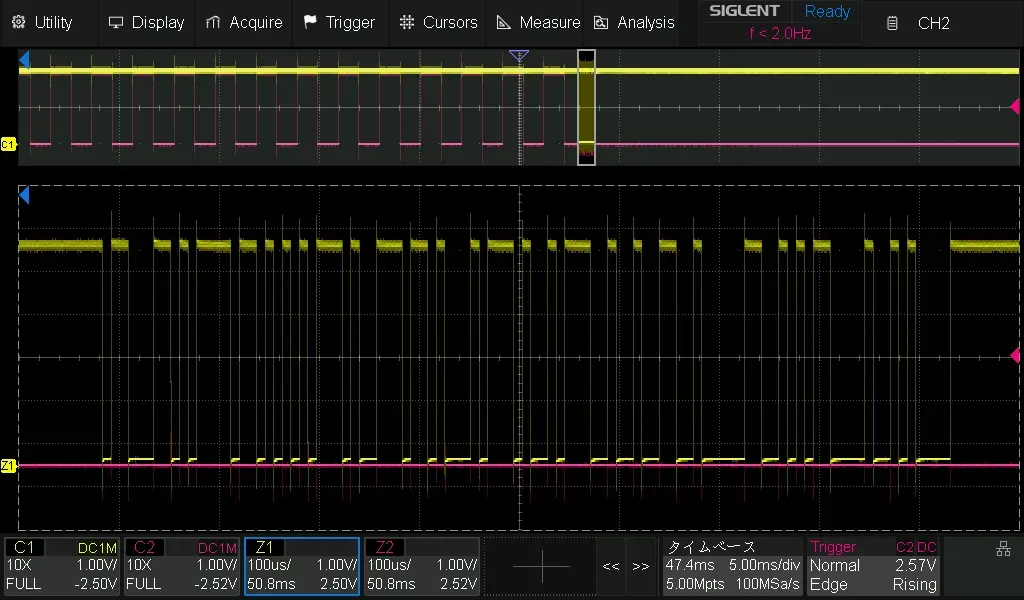Toggle channel C1 via its descriptor box
The height and width of the screenshot is (600, 1024).
(x=60, y=565)
